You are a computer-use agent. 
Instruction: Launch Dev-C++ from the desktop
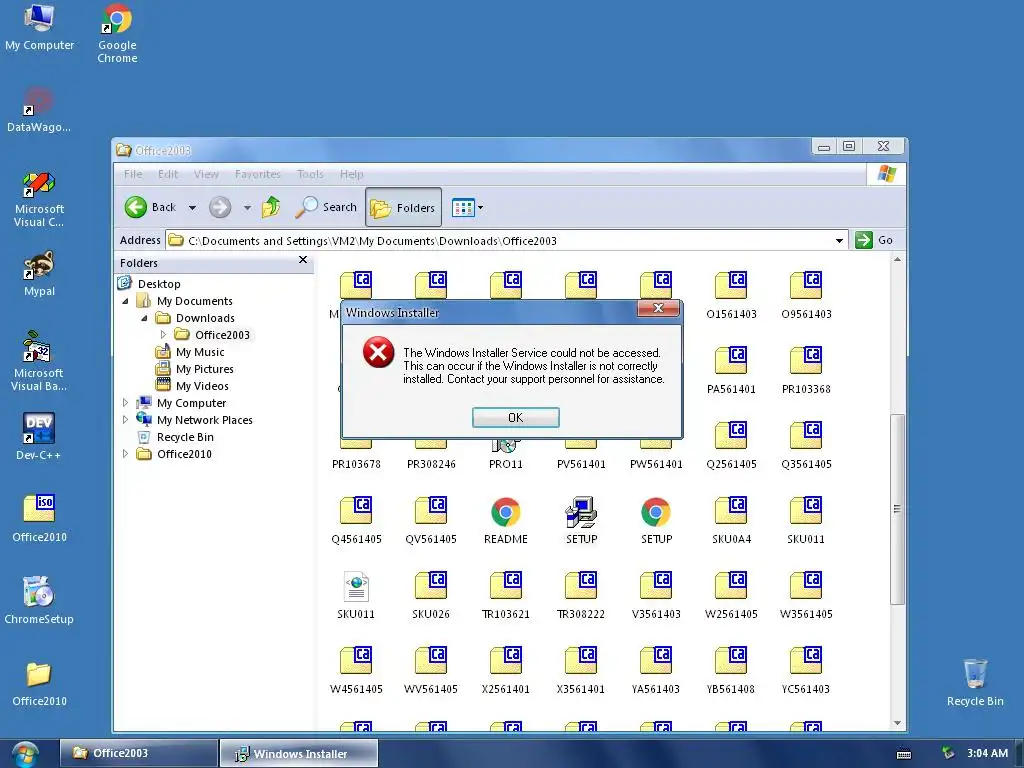39,436
